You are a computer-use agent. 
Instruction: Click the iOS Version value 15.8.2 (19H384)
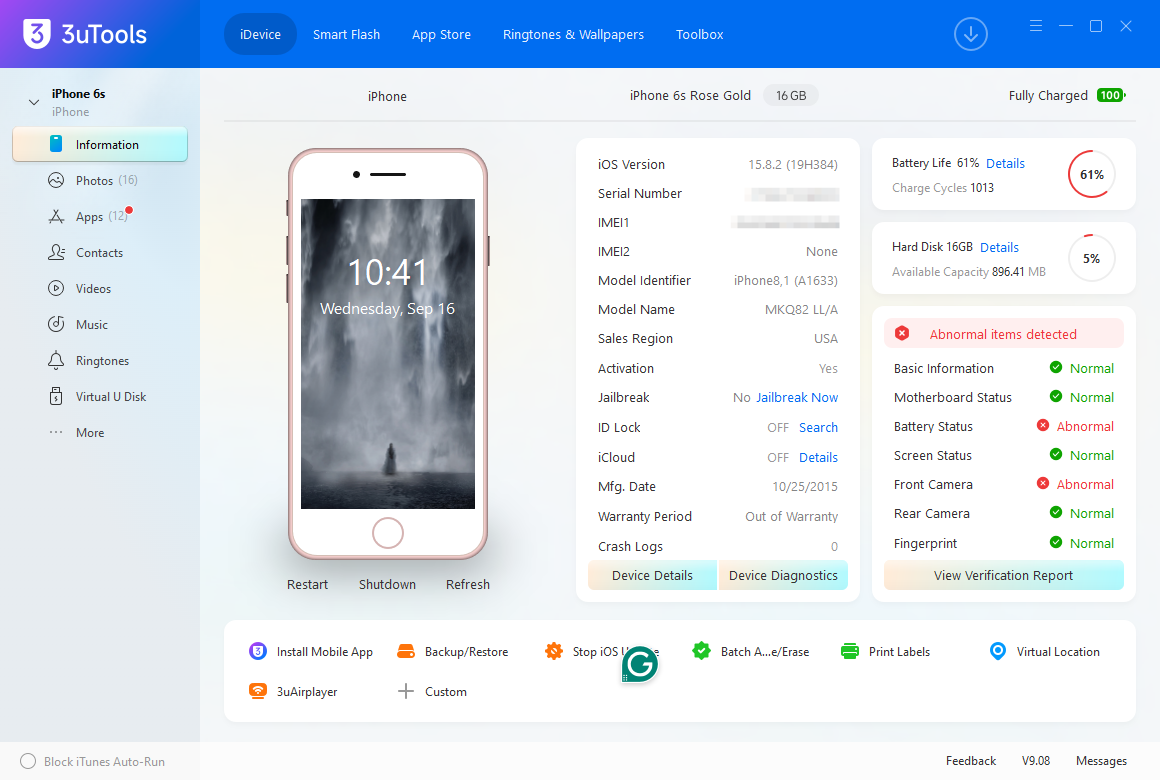[792, 164]
